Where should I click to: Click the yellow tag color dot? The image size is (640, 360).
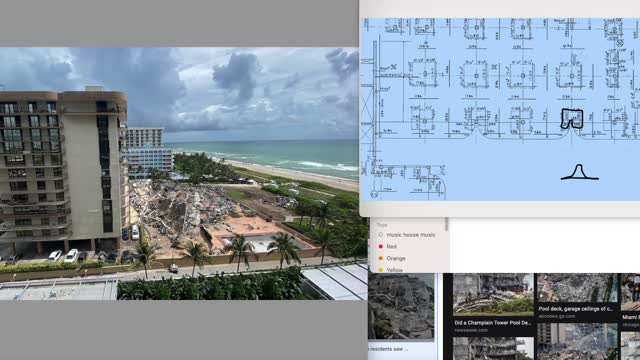tap(380, 270)
